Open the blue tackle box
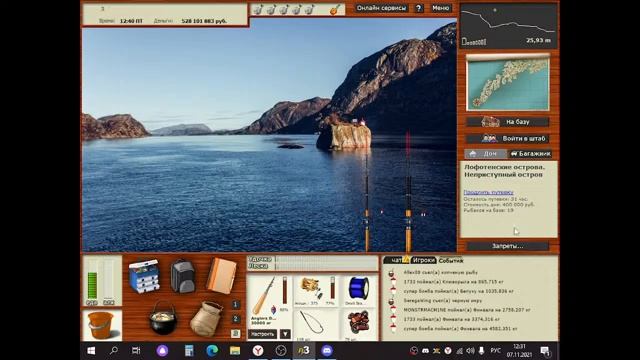The image size is (640, 360). tap(144, 276)
